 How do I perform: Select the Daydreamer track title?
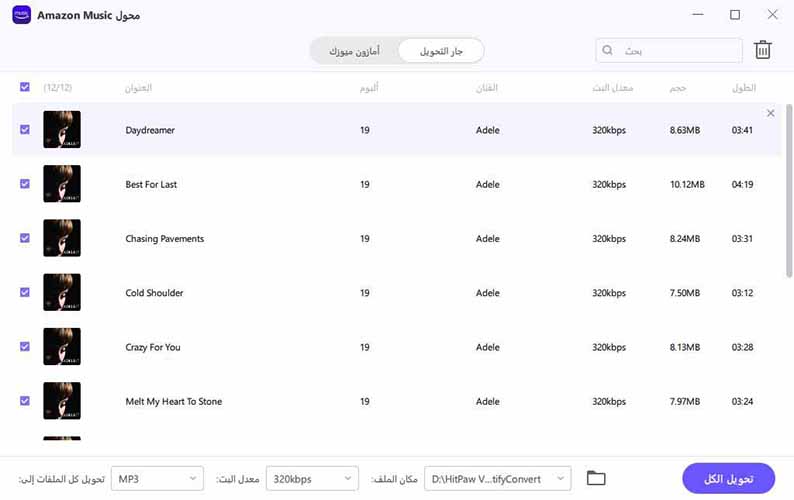point(150,130)
